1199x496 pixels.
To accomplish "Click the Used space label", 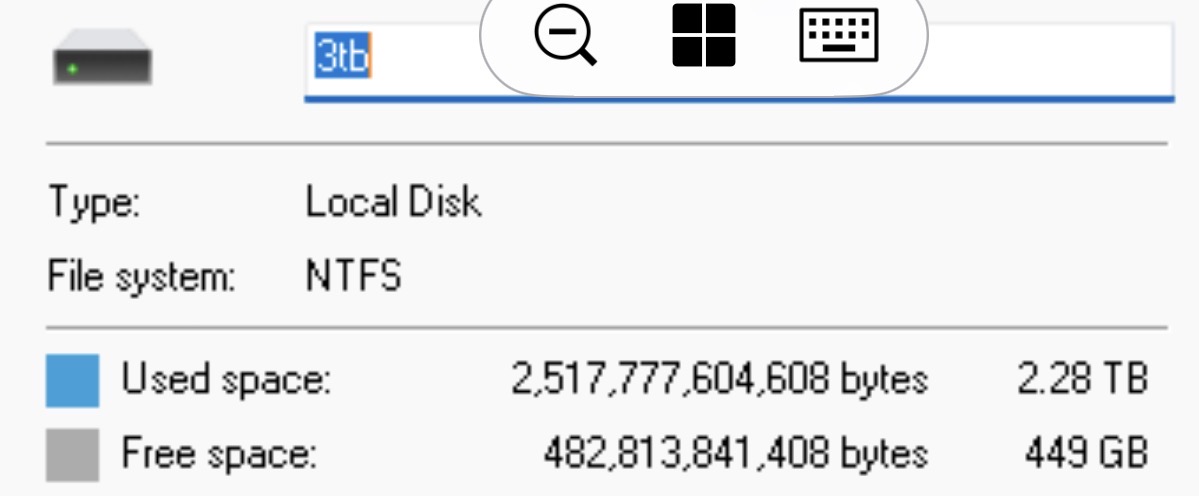I will (225, 381).
